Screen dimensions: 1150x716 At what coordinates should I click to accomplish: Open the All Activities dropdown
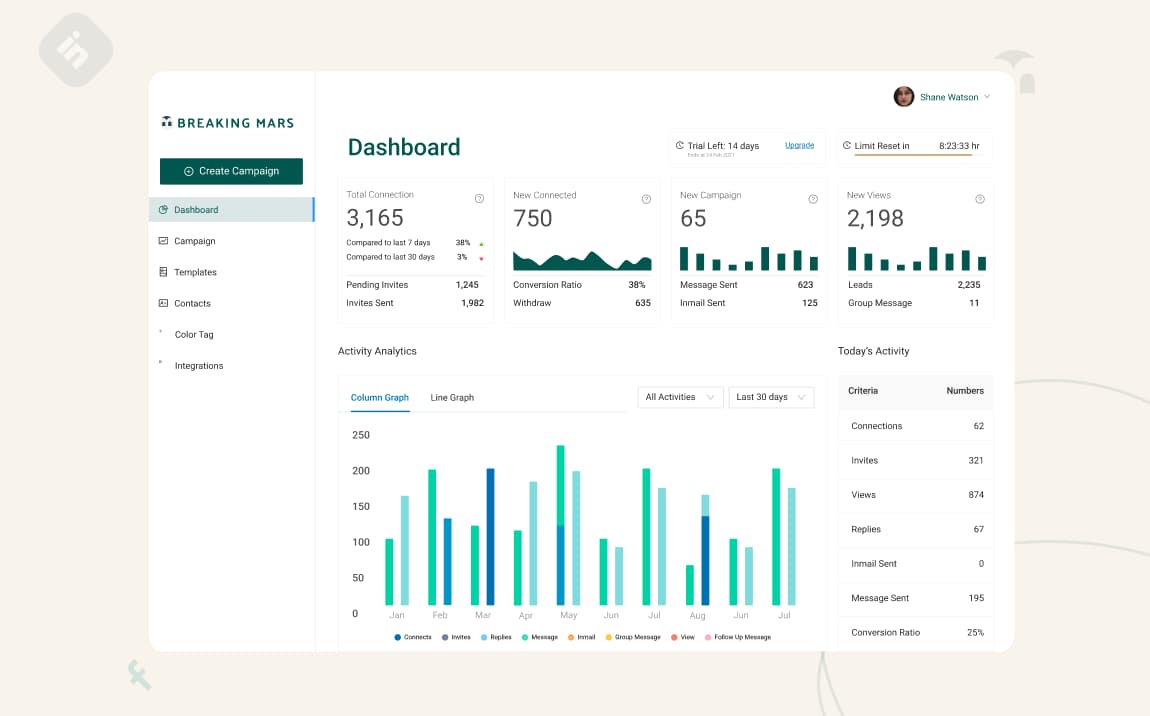tap(680, 397)
